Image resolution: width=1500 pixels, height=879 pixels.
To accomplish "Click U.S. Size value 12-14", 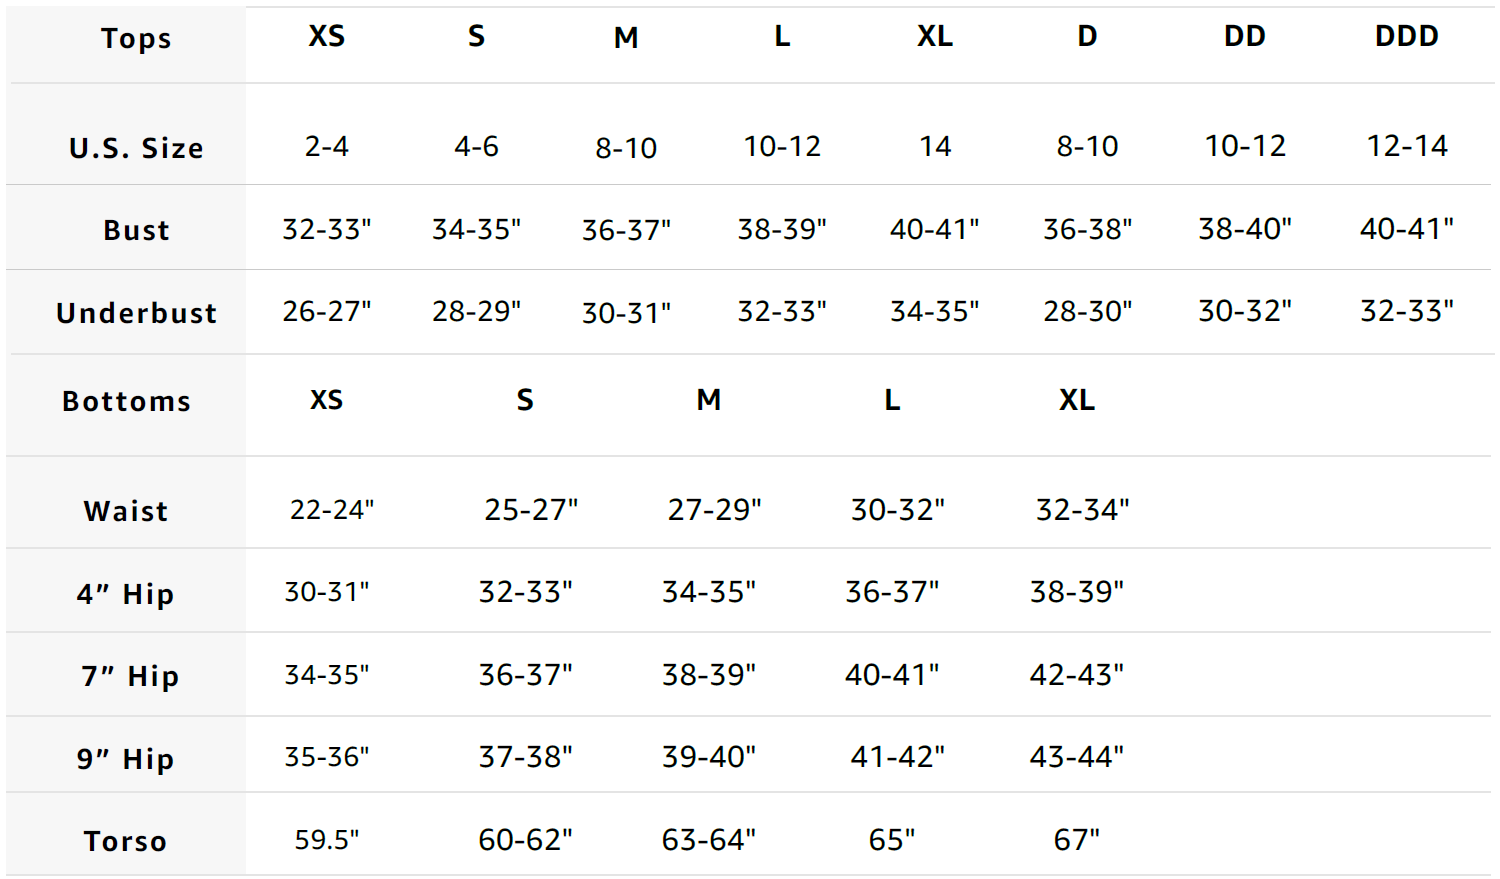I will click(x=1406, y=147).
